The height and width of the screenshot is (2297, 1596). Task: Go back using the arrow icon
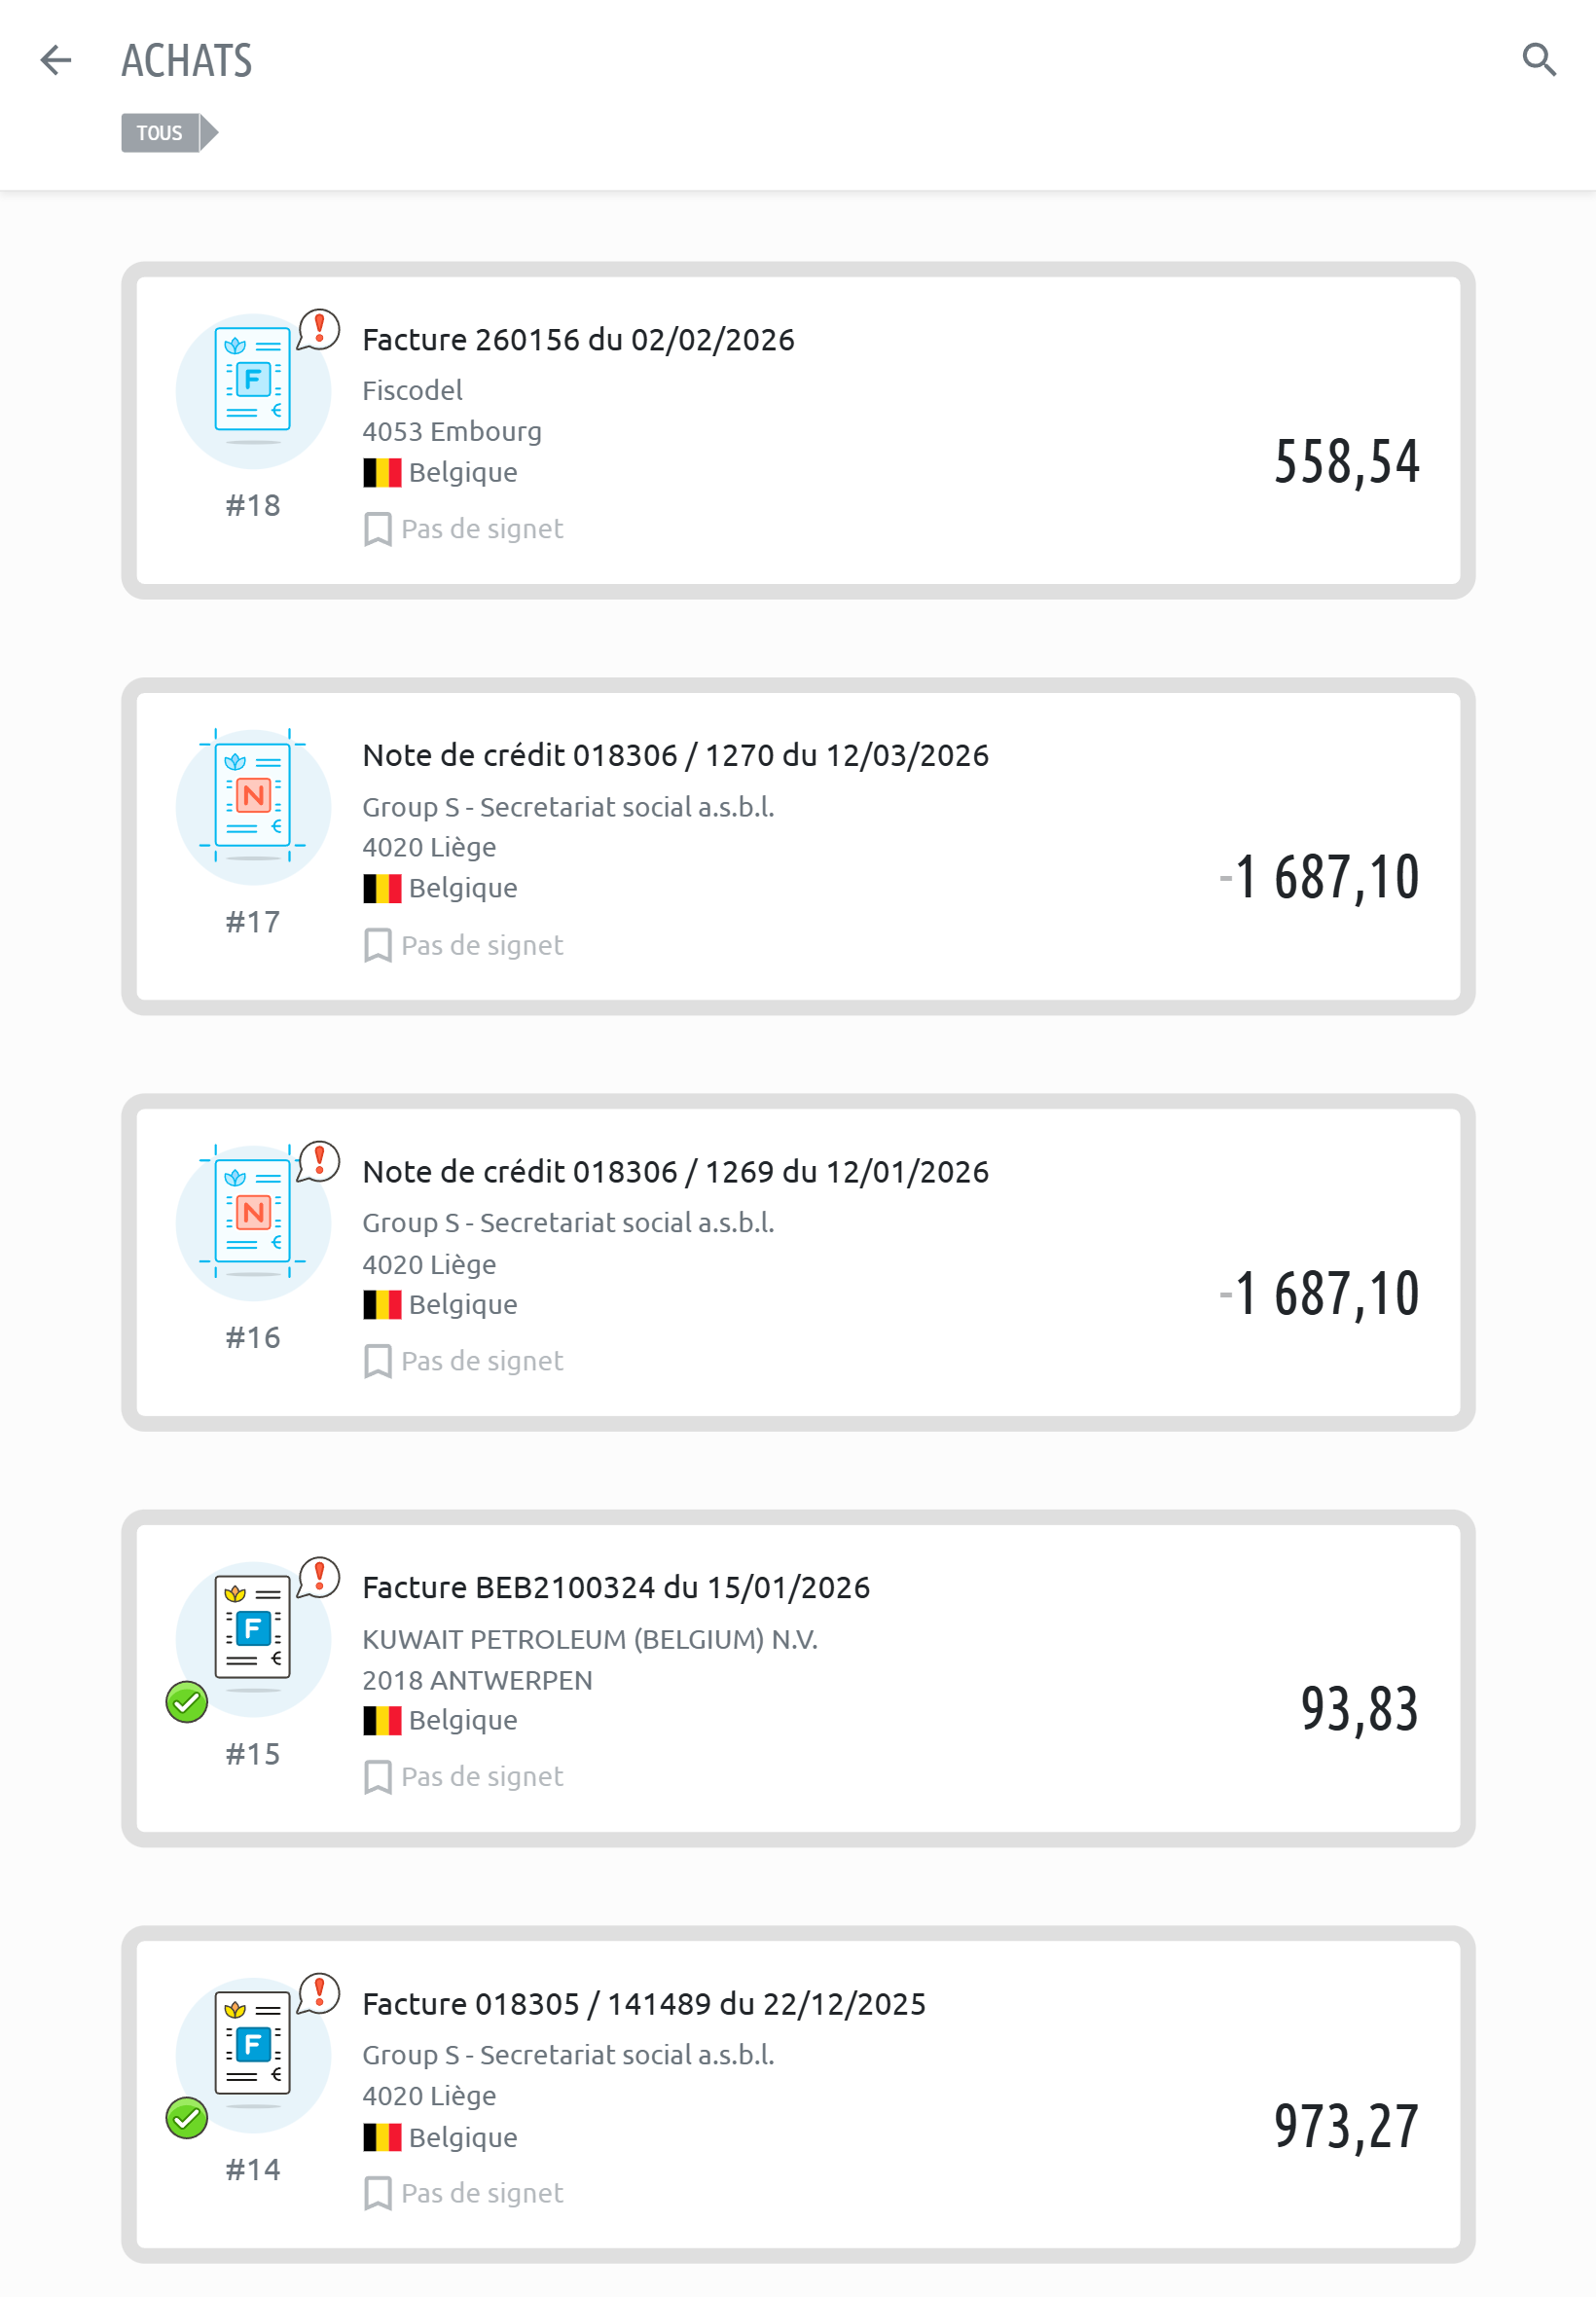[x=56, y=60]
